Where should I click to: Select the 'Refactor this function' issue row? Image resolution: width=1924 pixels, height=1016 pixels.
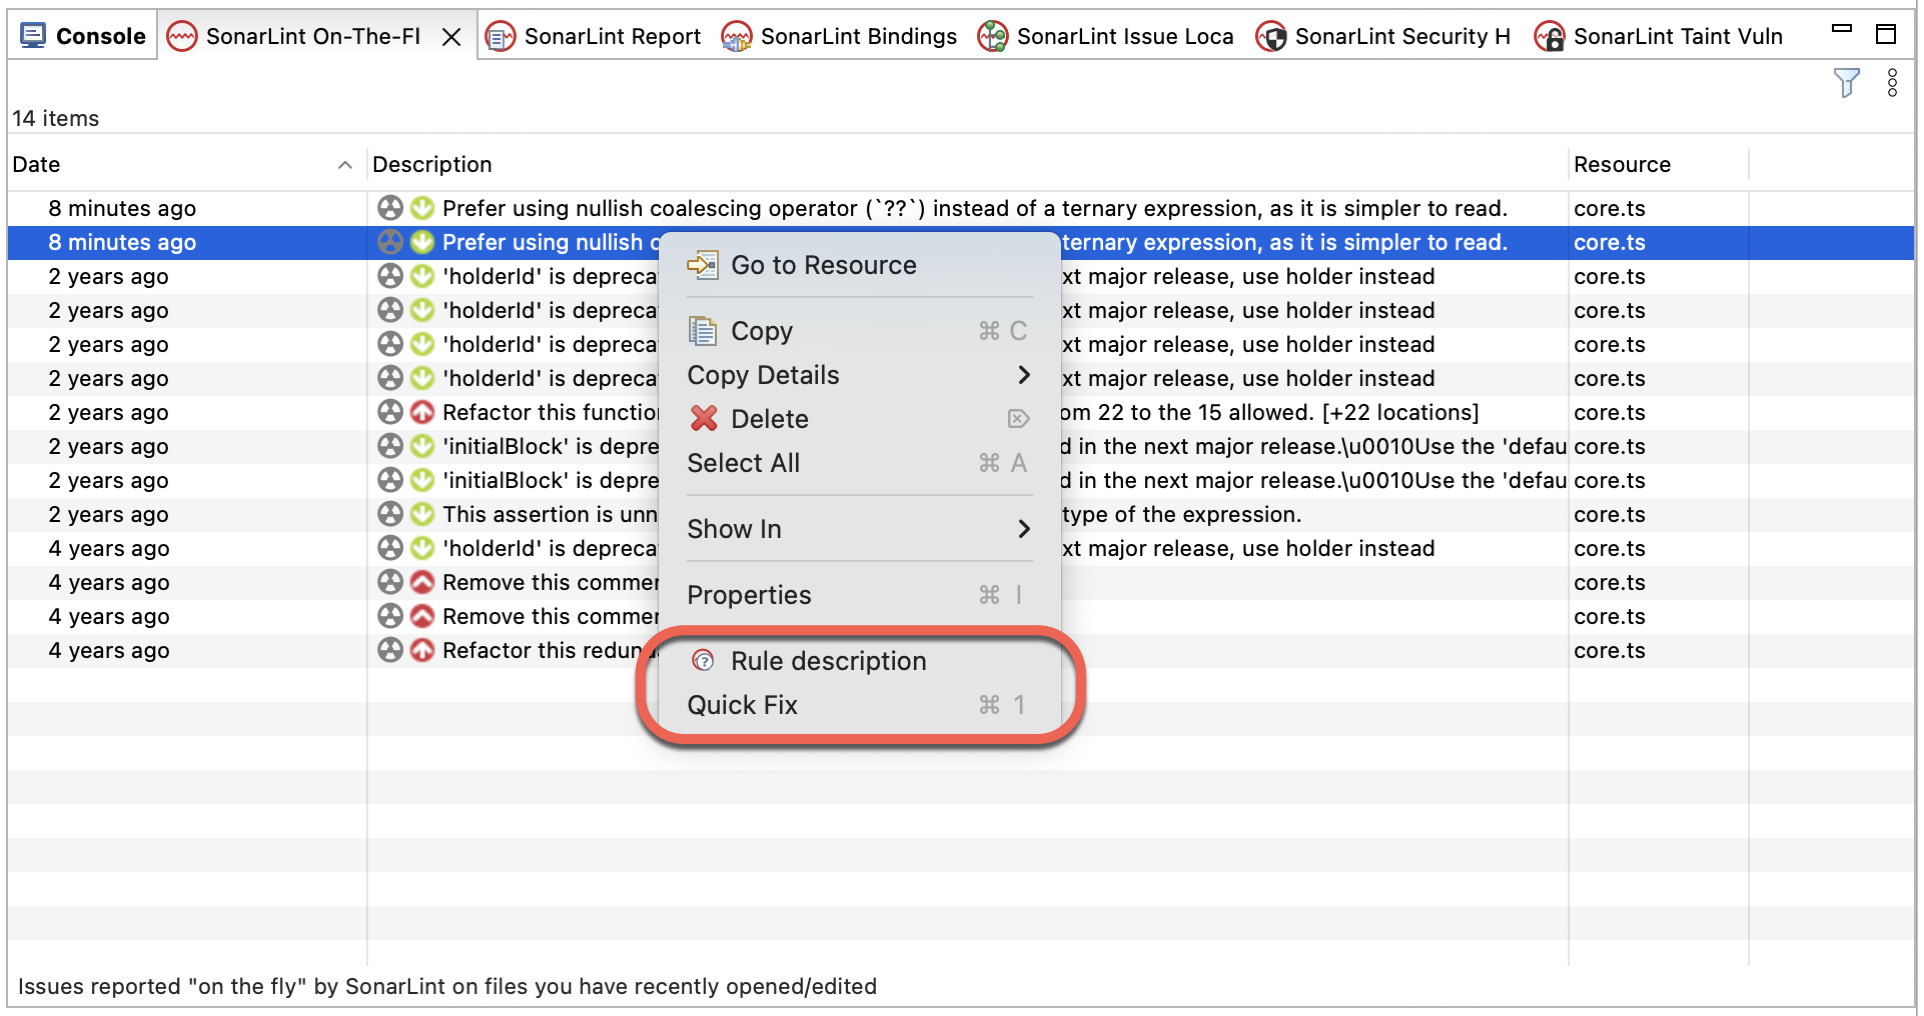(960, 412)
